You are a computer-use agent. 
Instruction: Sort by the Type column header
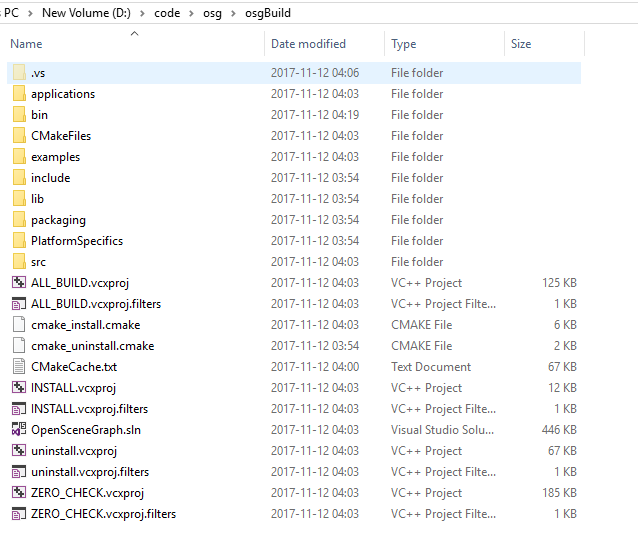pos(404,44)
